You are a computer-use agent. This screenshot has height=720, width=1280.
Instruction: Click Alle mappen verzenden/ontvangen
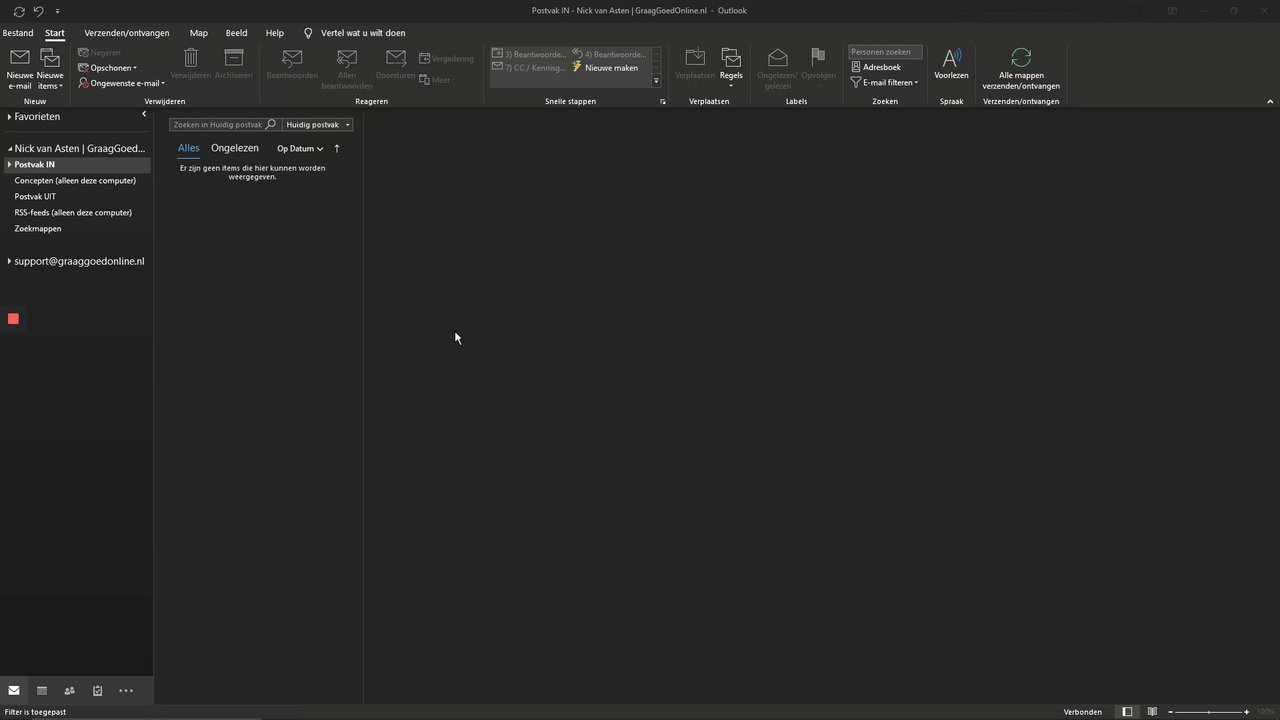pos(1021,69)
